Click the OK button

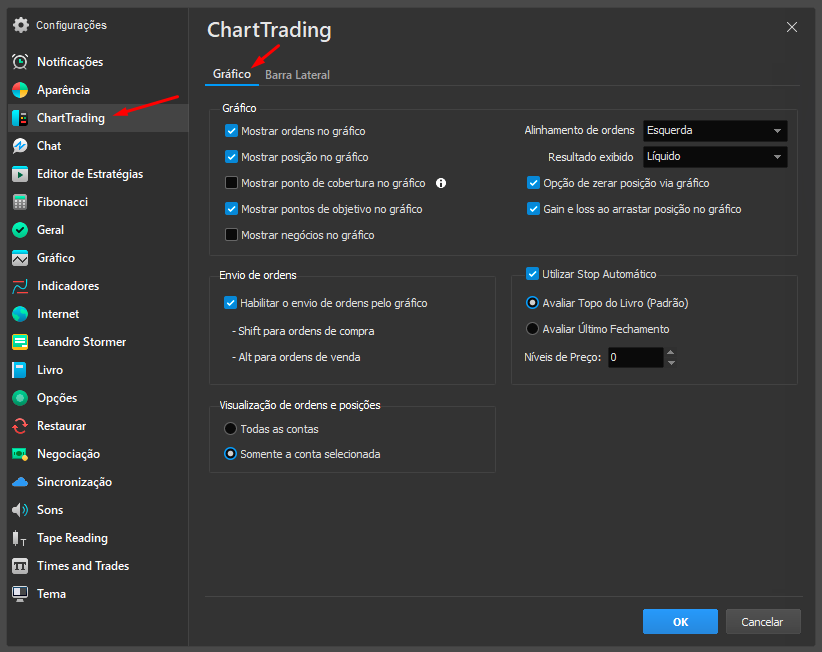click(680, 622)
